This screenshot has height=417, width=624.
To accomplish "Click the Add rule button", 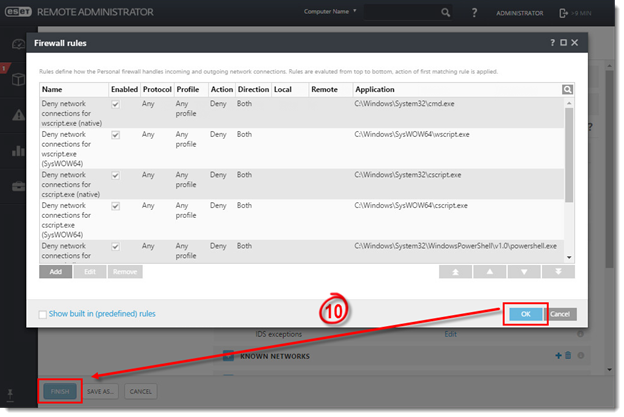I will 56,272.
